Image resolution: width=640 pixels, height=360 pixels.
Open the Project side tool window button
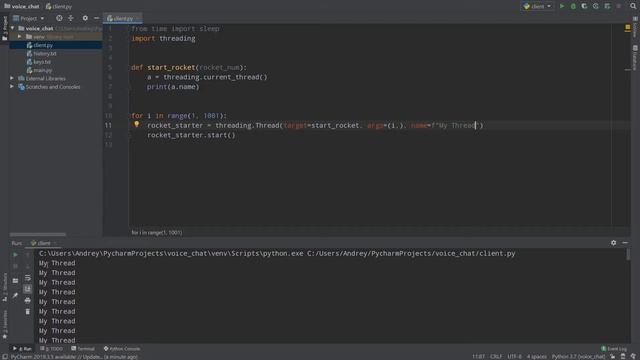click(4, 28)
